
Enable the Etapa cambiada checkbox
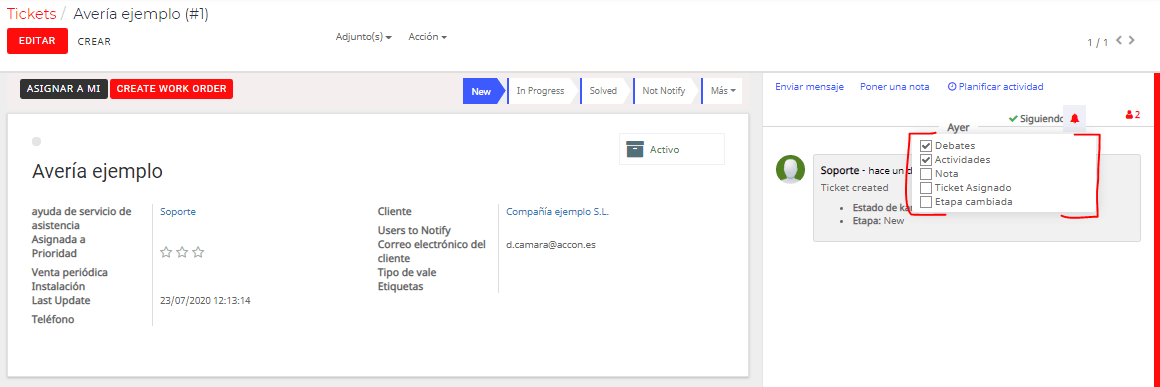pos(925,202)
